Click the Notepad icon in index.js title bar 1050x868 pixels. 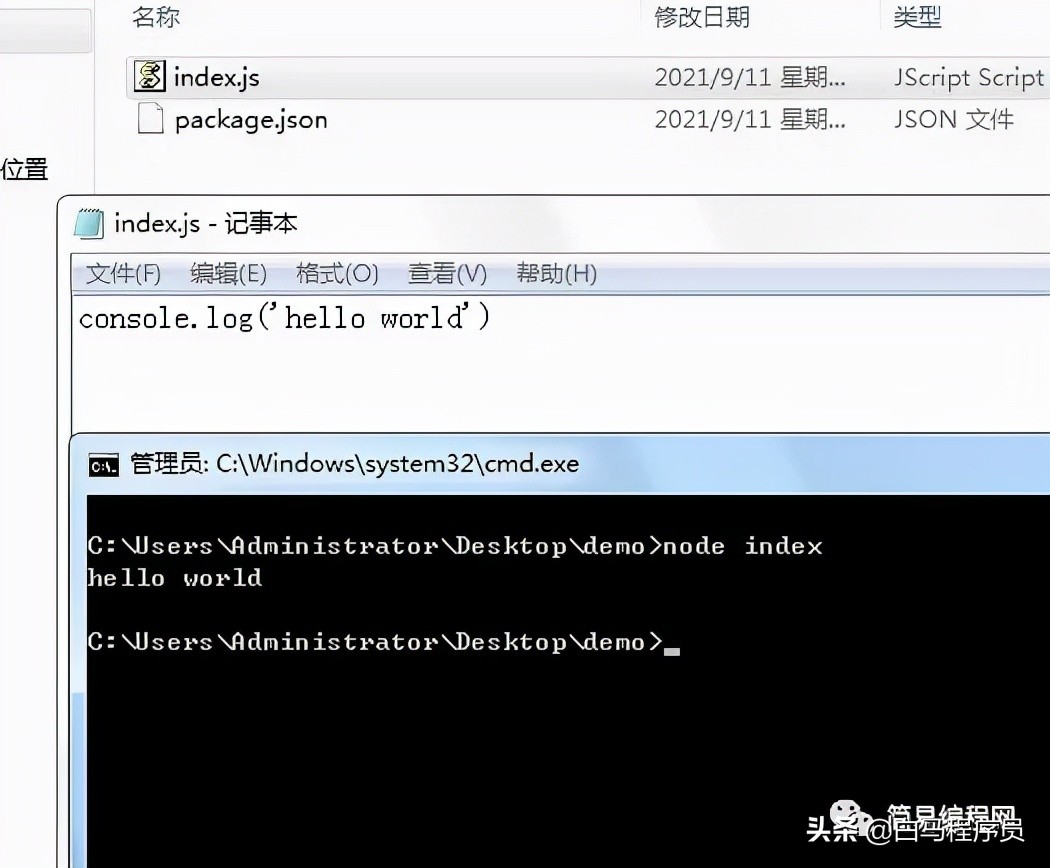(x=88, y=224)
